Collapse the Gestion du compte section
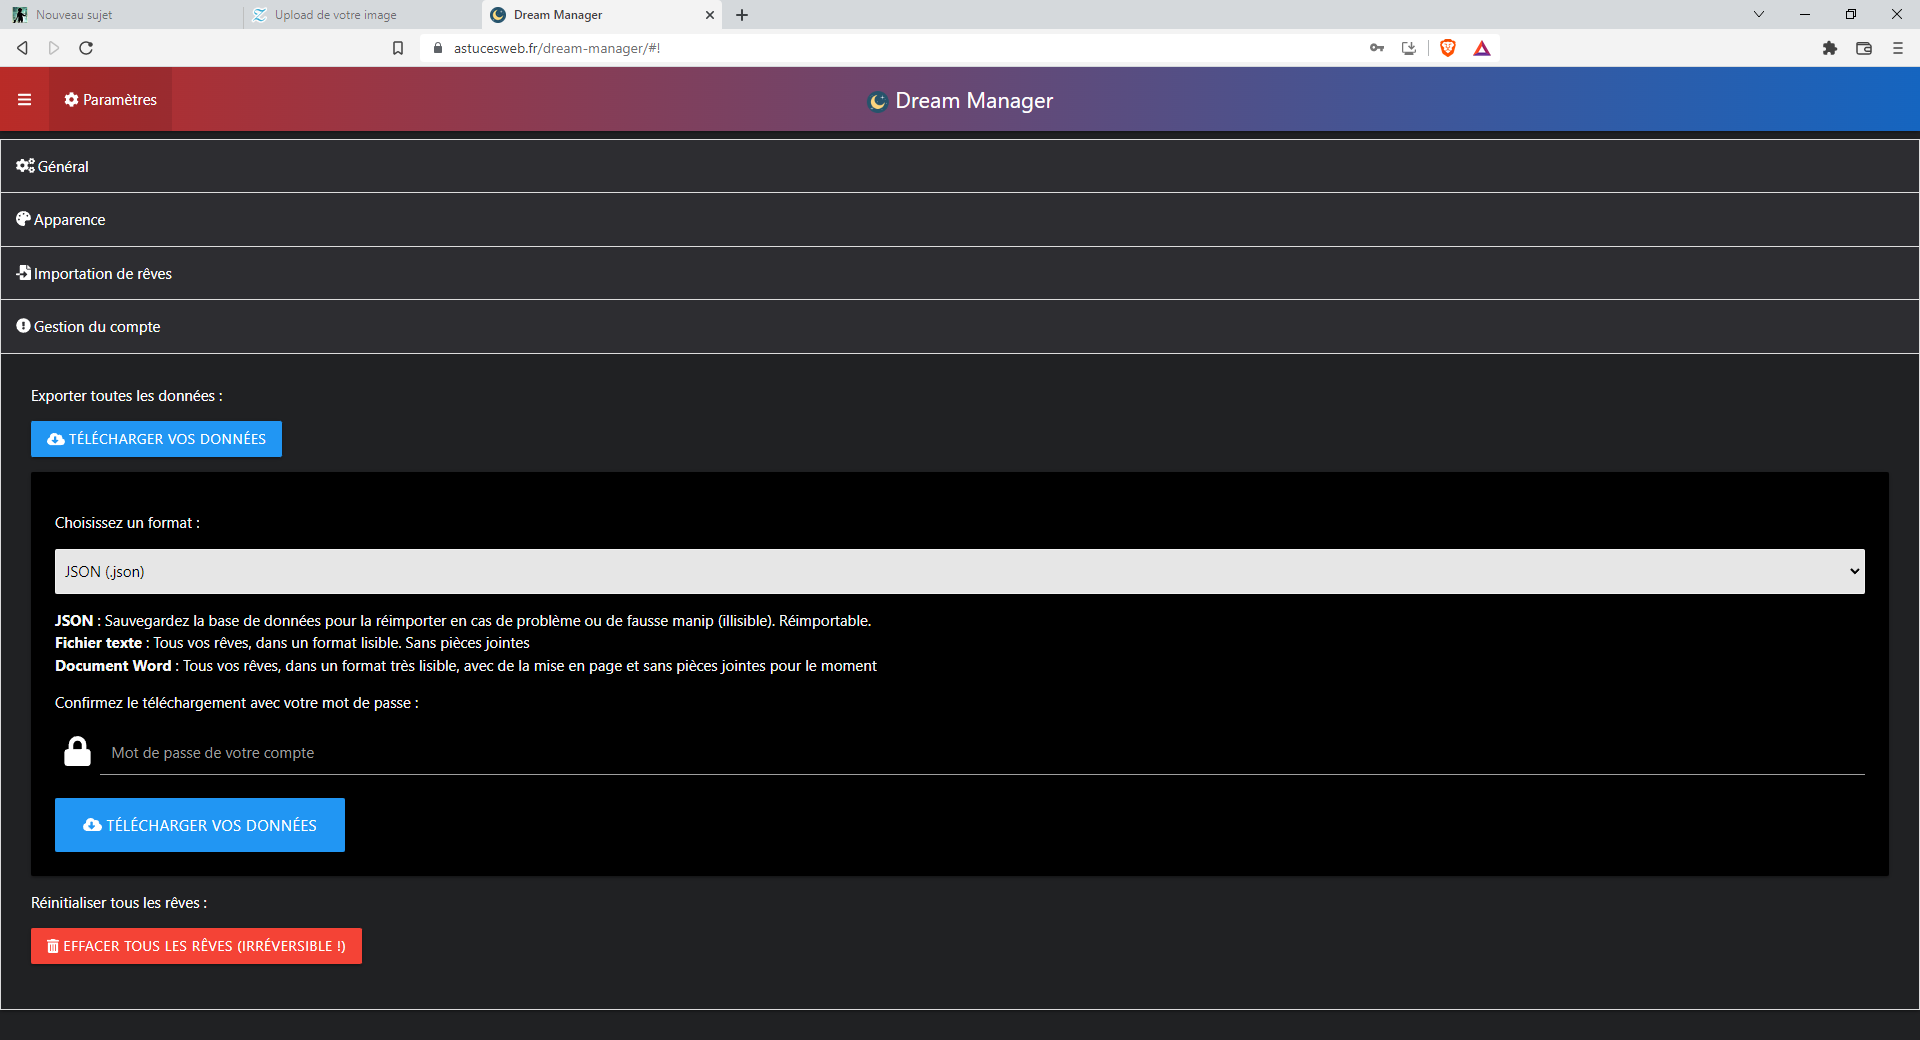 point(960,327)
